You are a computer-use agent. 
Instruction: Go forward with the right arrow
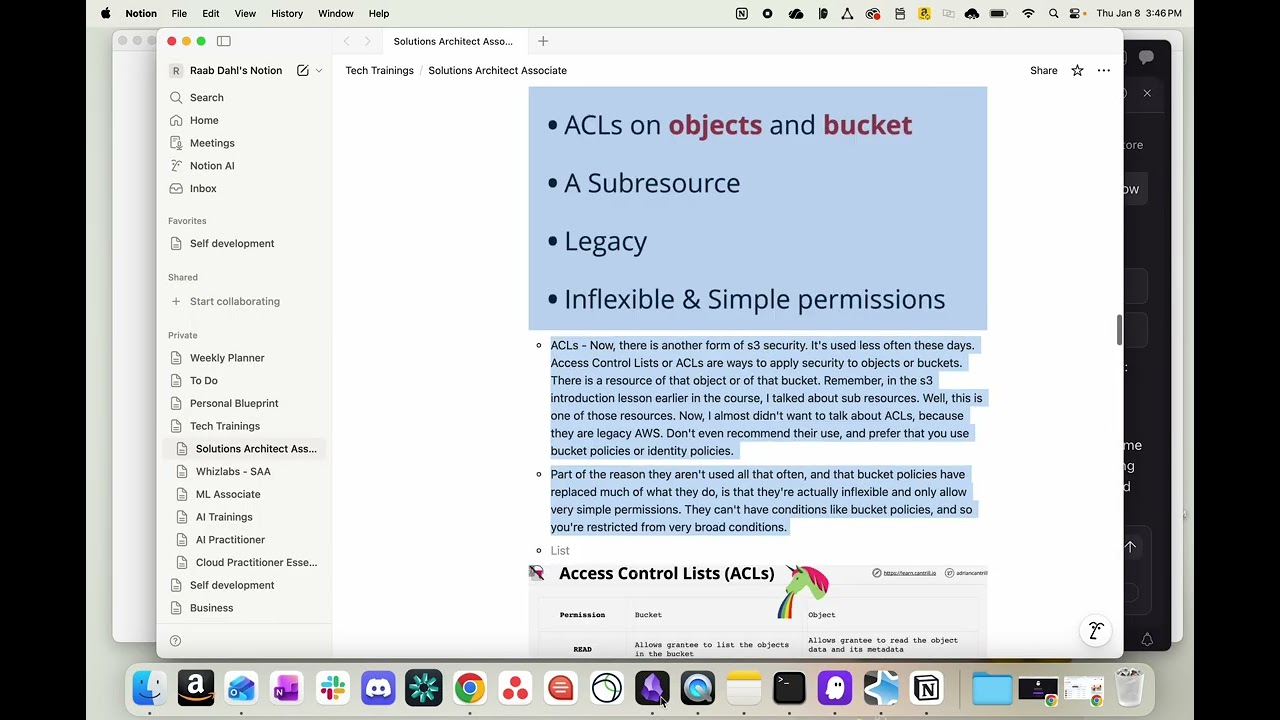(x=367, y=41)
